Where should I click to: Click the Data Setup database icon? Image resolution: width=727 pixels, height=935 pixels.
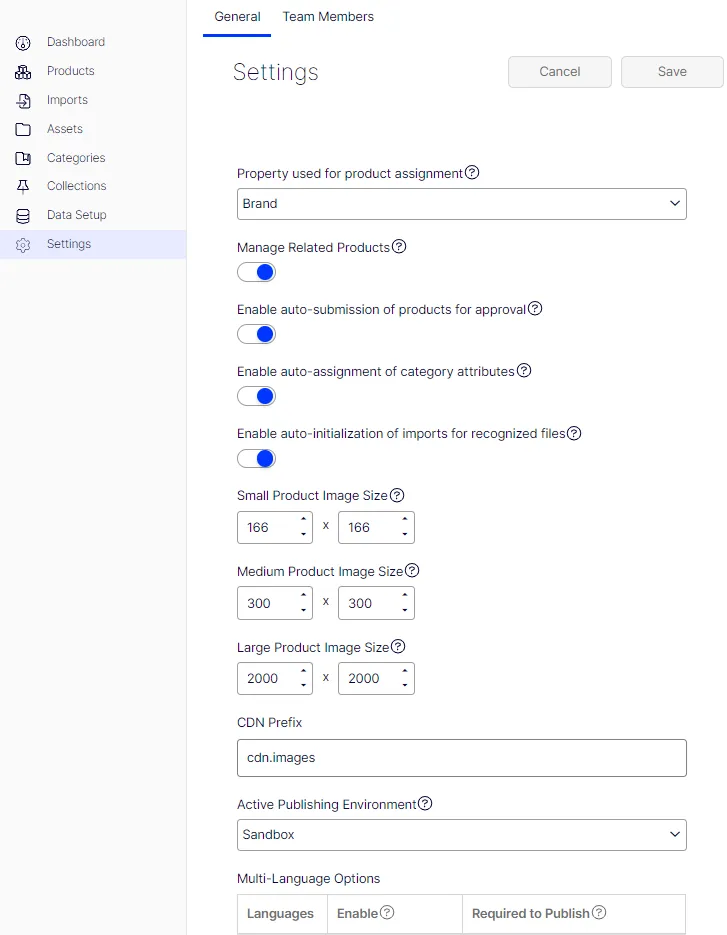[x=23, y=216]
